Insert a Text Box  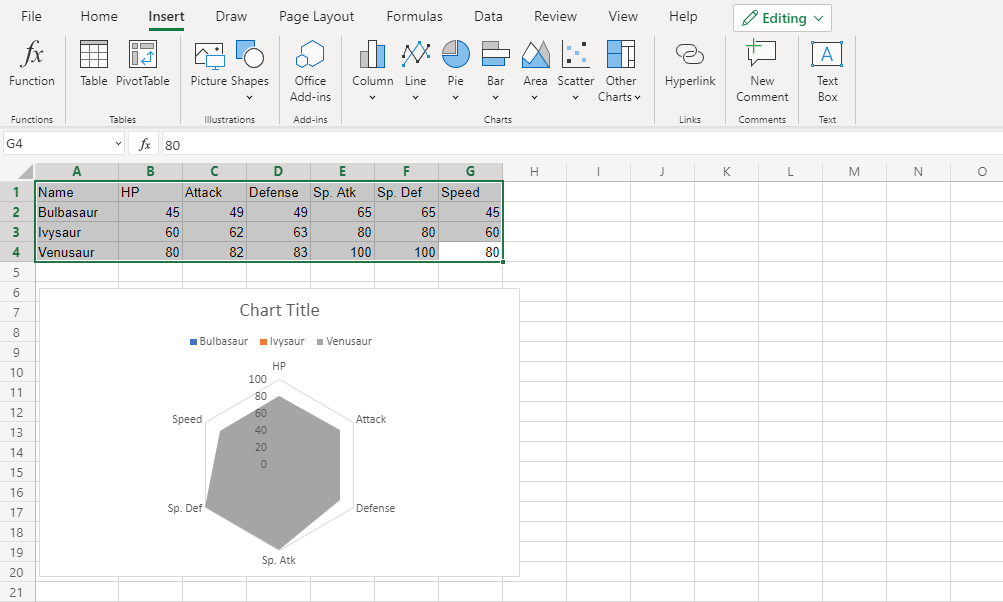827,71
